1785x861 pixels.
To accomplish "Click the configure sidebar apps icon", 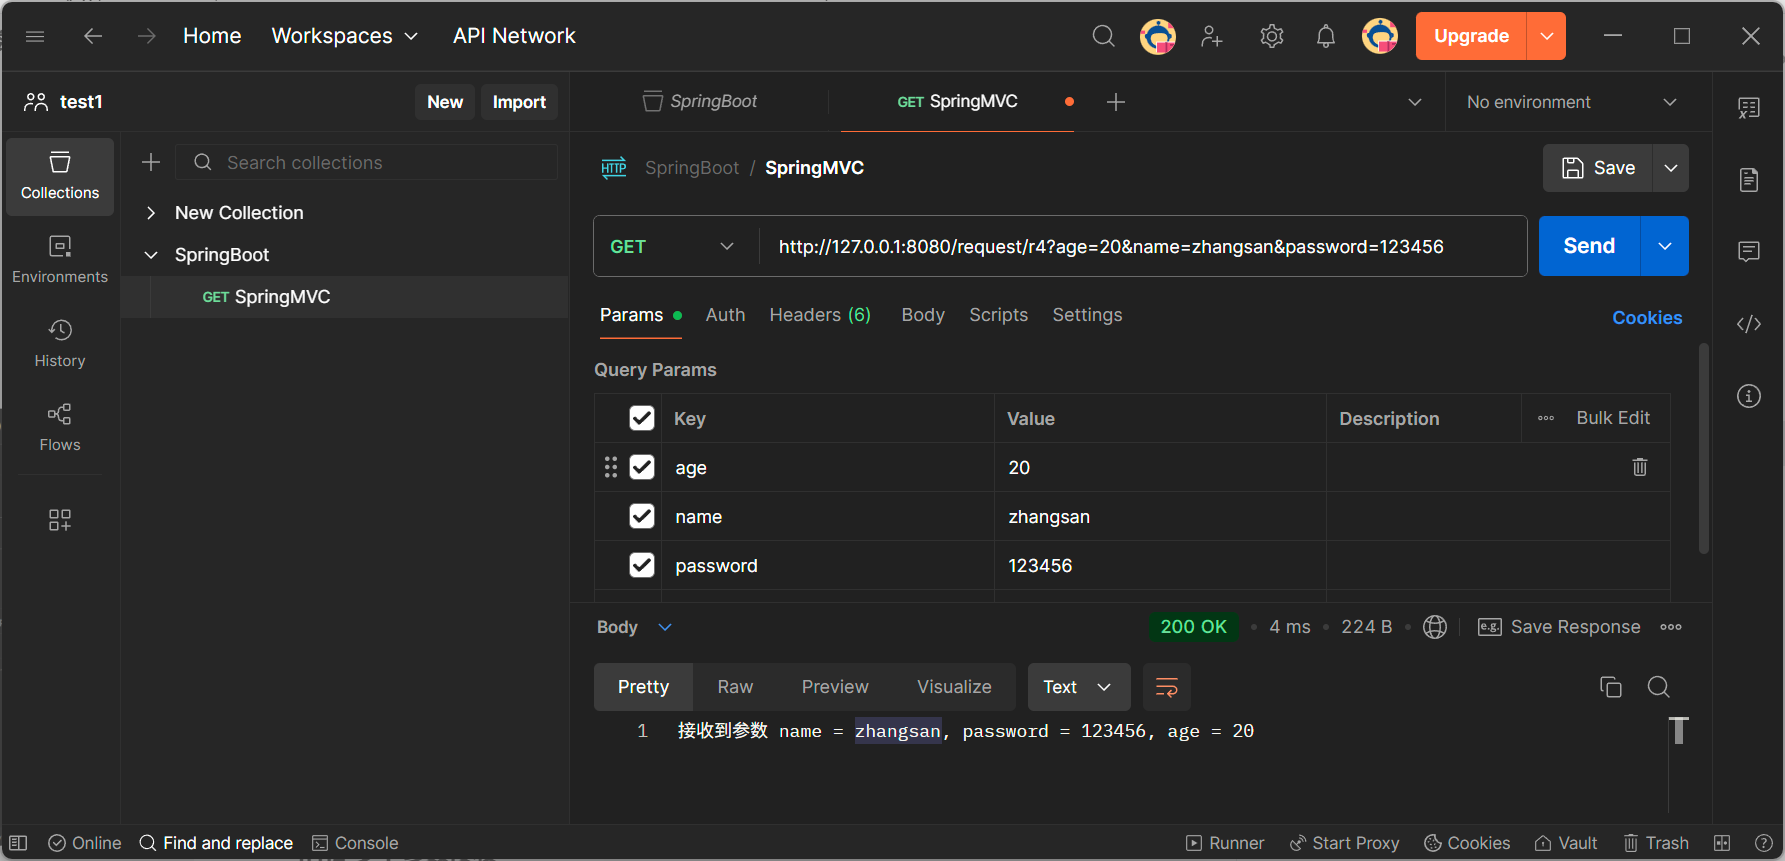I will click(x=60, y=520).
